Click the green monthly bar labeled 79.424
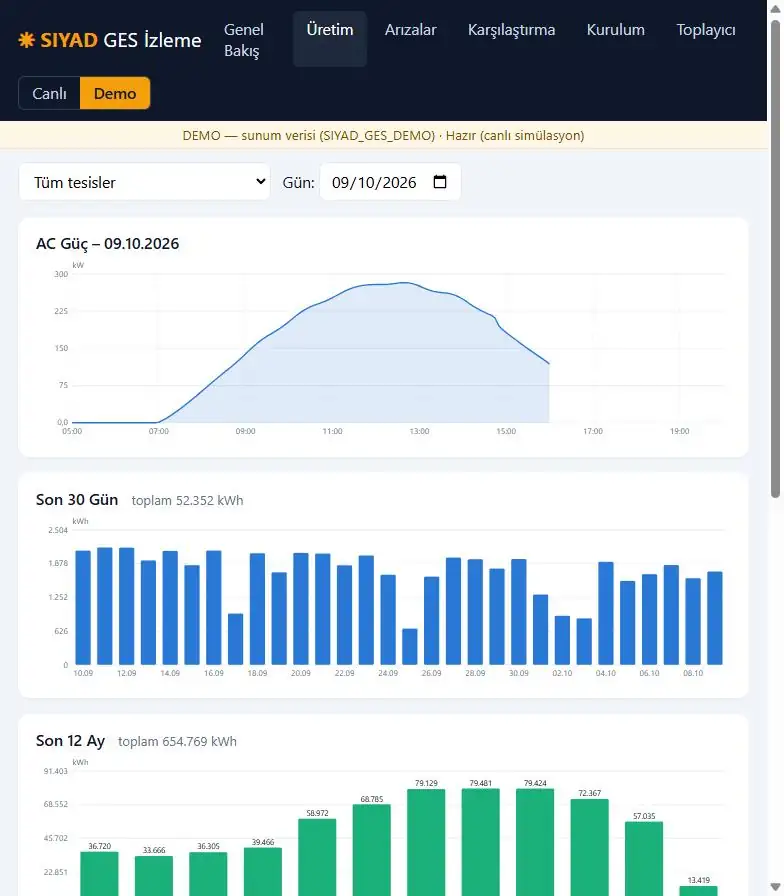 click(x=535, y=842)
